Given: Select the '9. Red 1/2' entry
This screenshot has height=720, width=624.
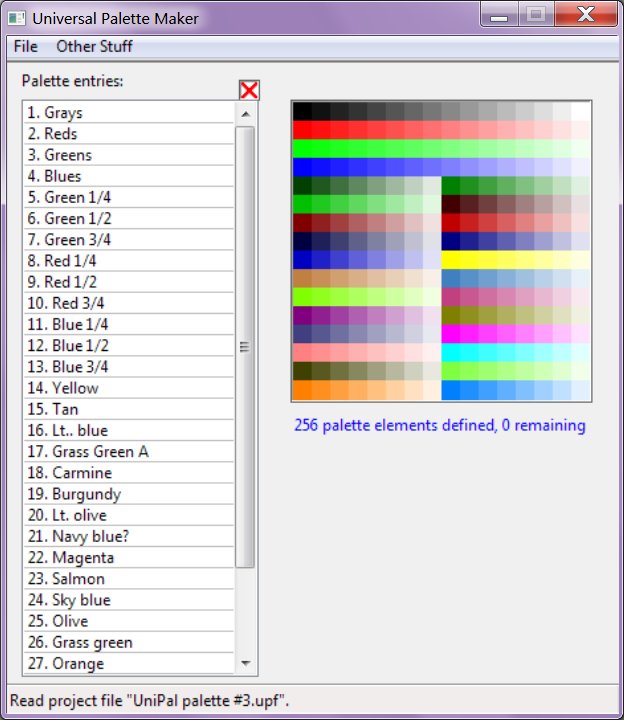Looking at the screenshot, I should point(129,281).
